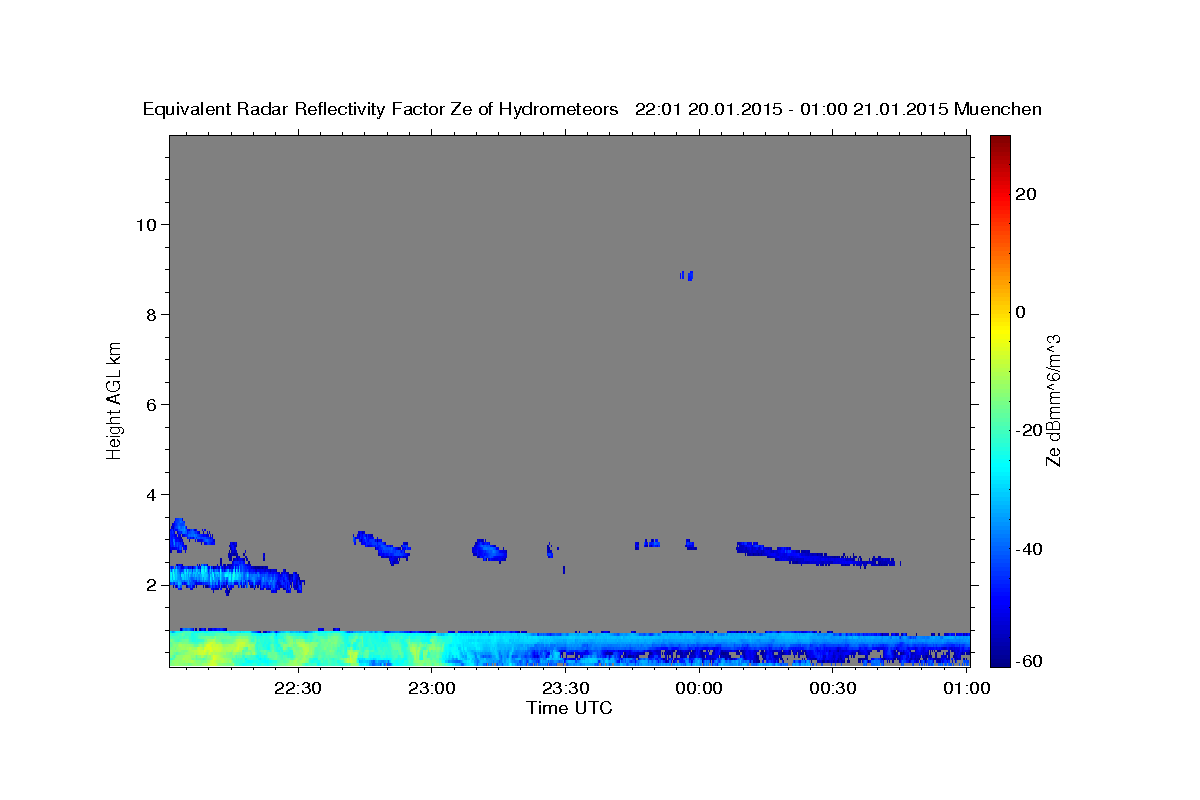1200x800 pixels.
Task: Click the cloud echo just after 23:00
Action: coord(489,550)
